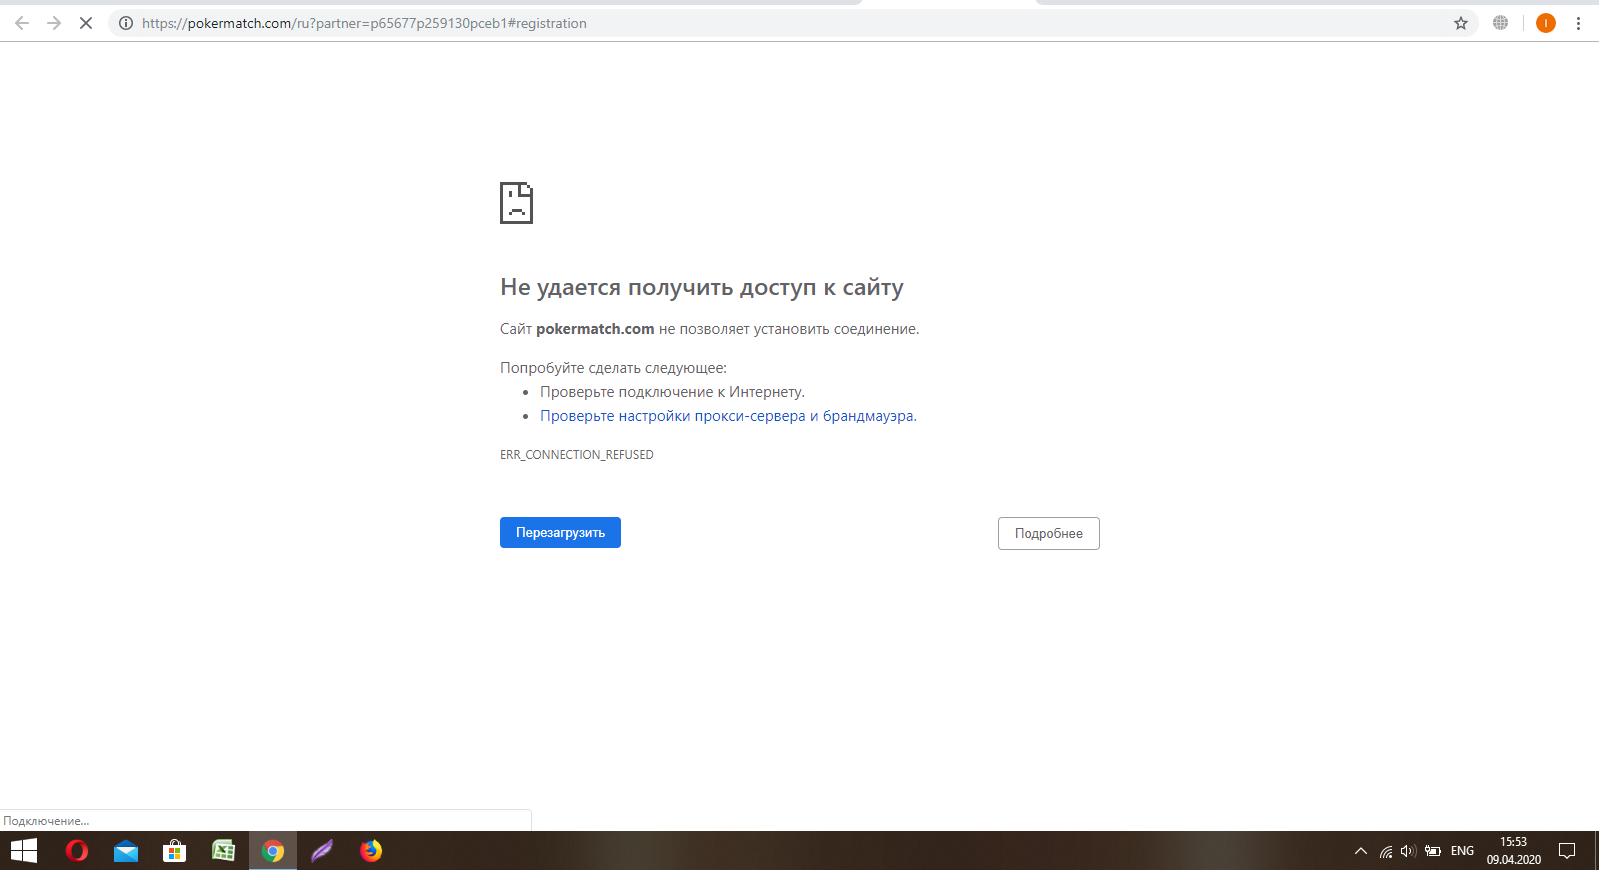Image resolution: width=1599 pixels, height=870 pixels.
Task: Bookmark this page with the star
Action: pyautogui.click(x=1461, y=23)
